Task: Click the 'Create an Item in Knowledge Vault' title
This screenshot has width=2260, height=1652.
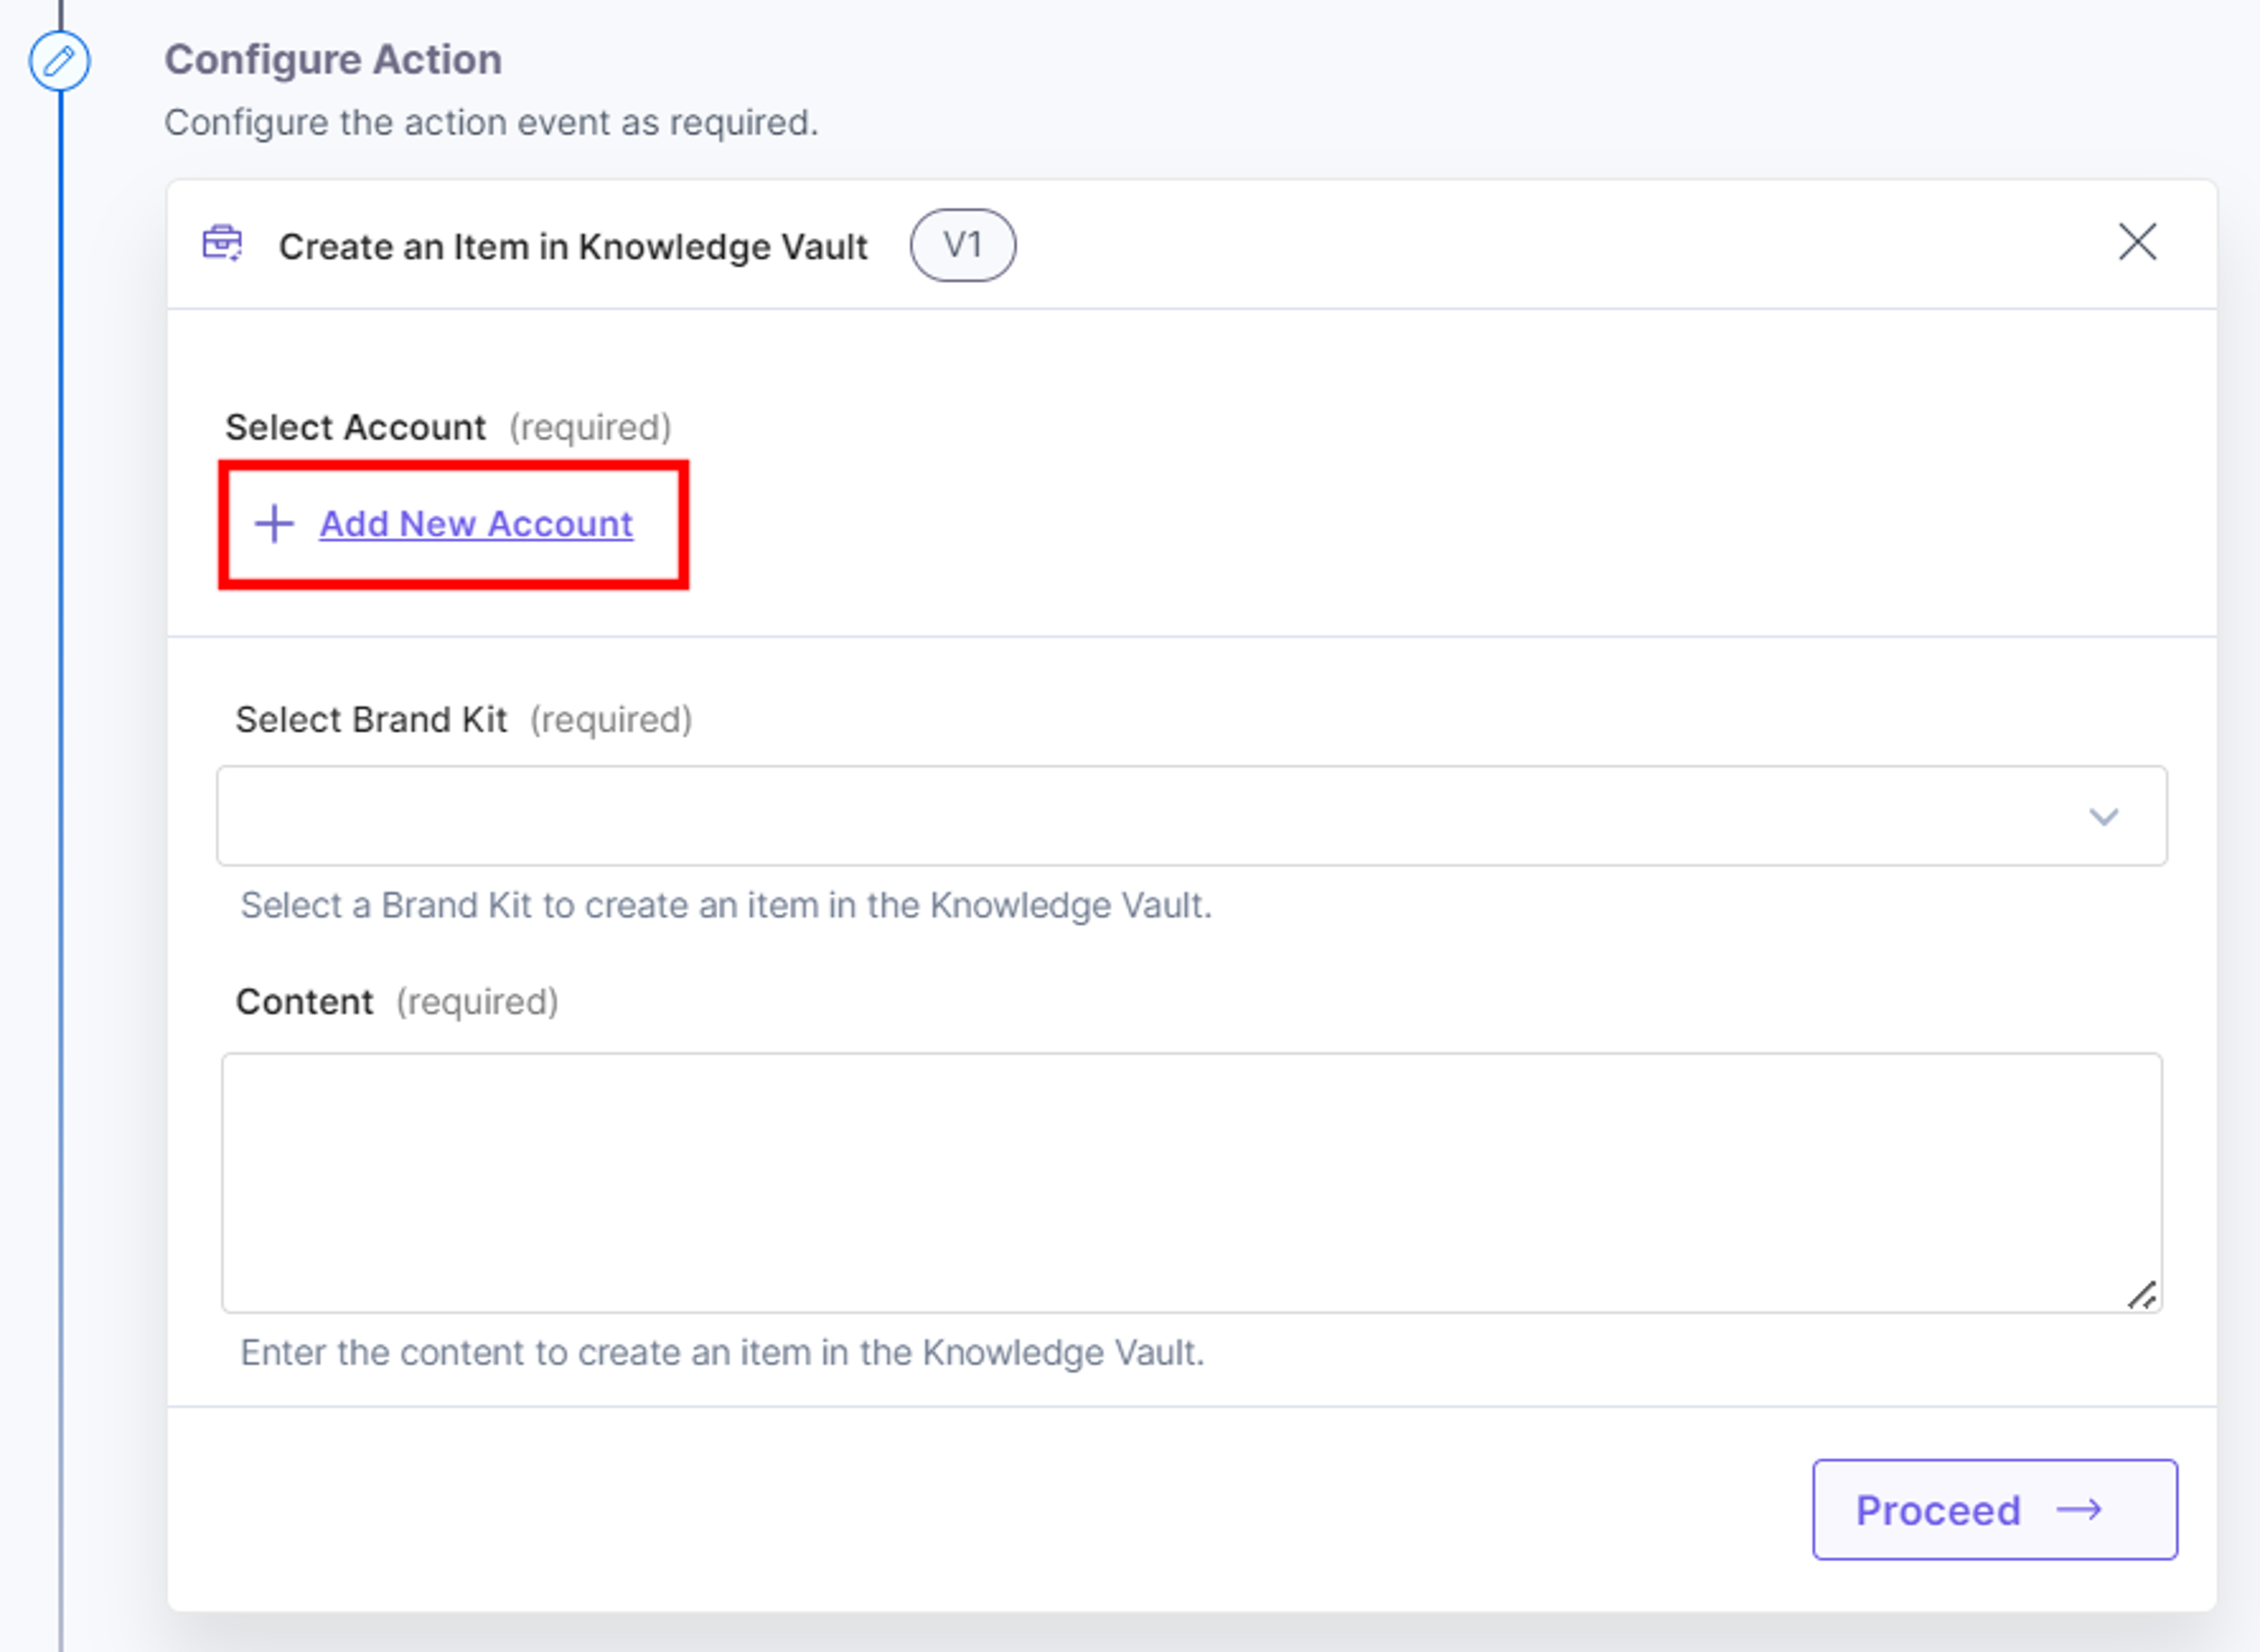Action: pyautogui.click(x=573, y=247)
